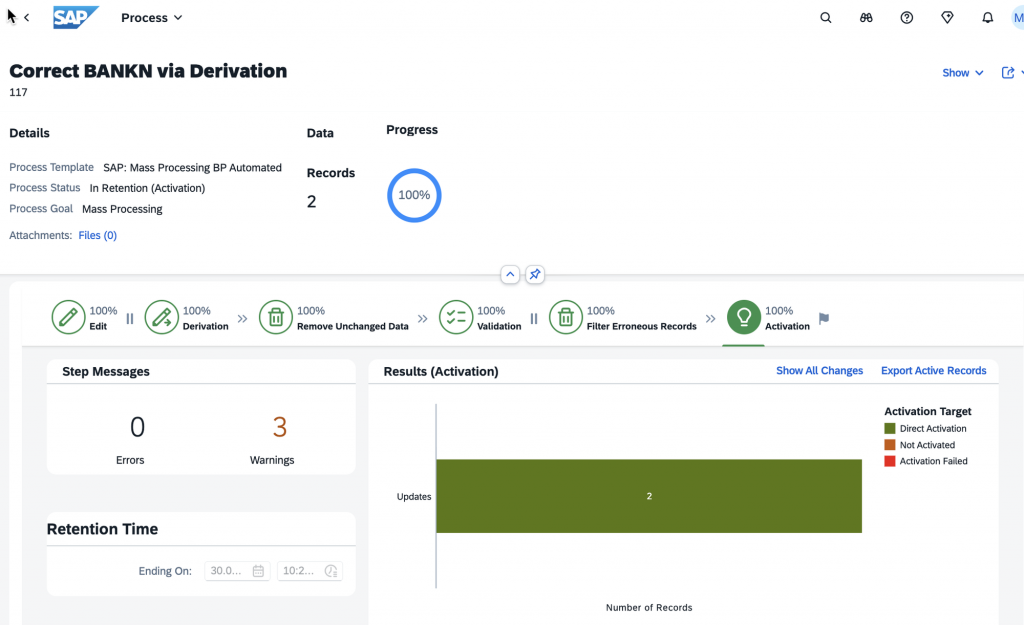Click the 0 Errors count
The height and width of the screenshot is (625, 1024).
[137, 427]
